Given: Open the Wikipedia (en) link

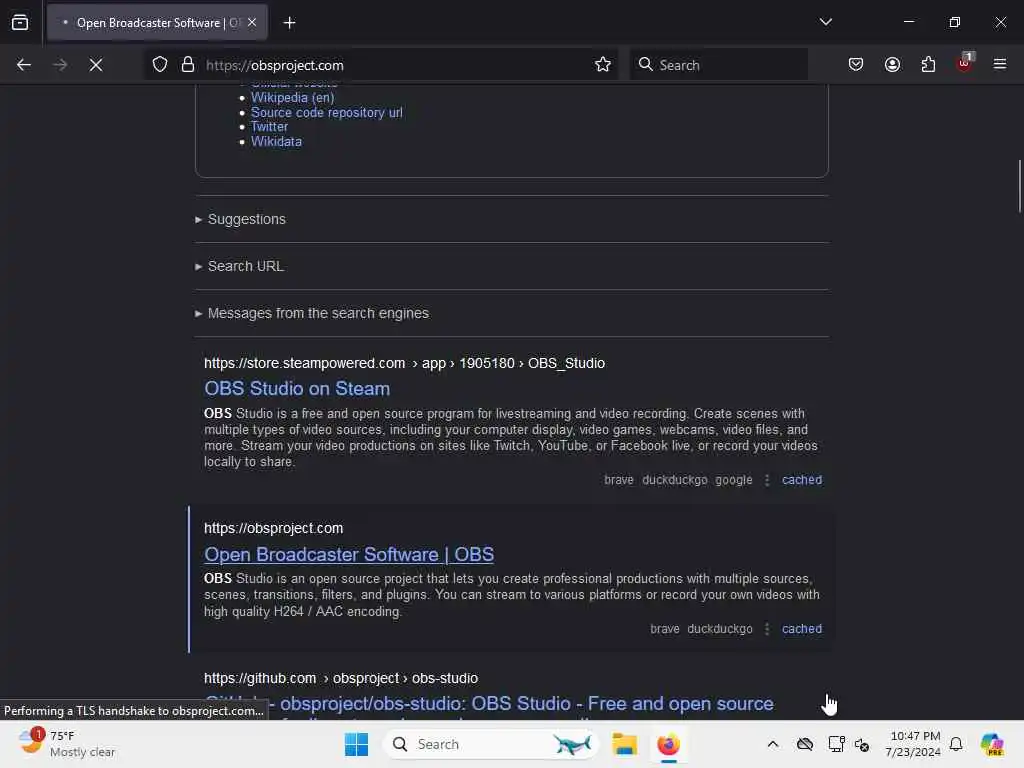Looking at the screenshot, I should coord(293,97).
